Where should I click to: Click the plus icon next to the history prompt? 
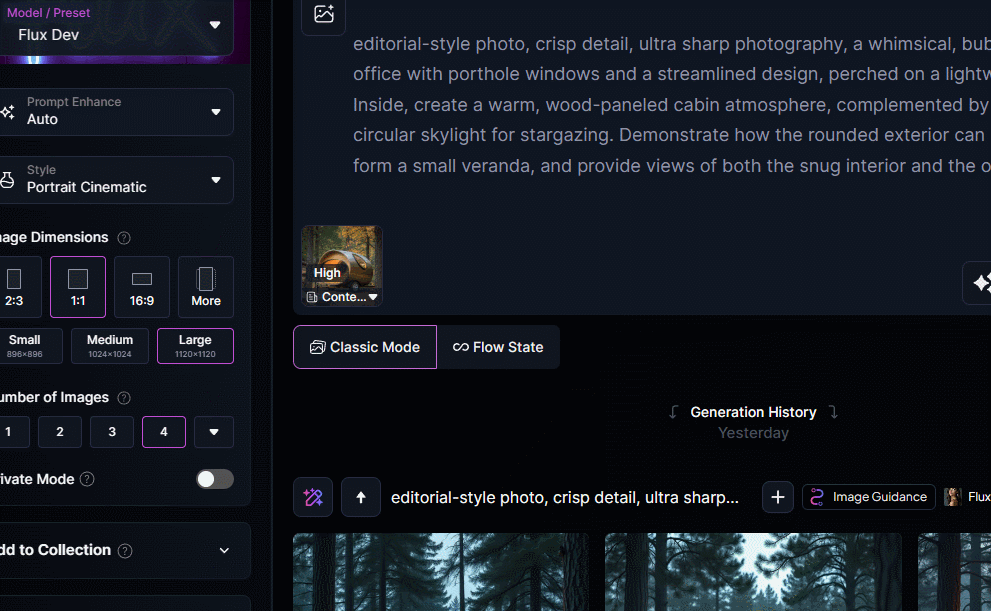tap(777, 497)
